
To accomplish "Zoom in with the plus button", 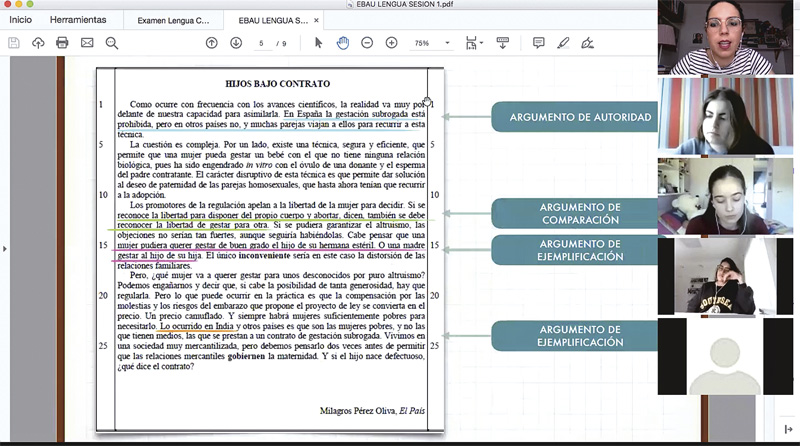I will [391, 43].
